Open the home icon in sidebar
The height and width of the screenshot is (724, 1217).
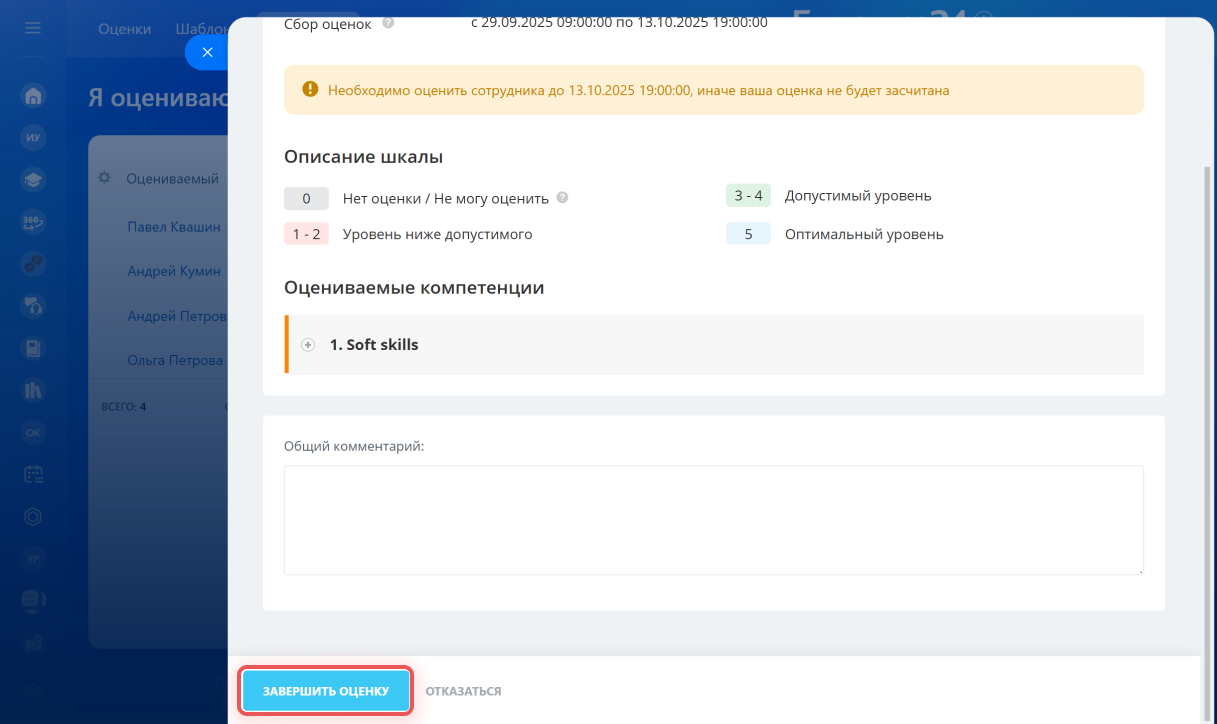click(33, 96)
